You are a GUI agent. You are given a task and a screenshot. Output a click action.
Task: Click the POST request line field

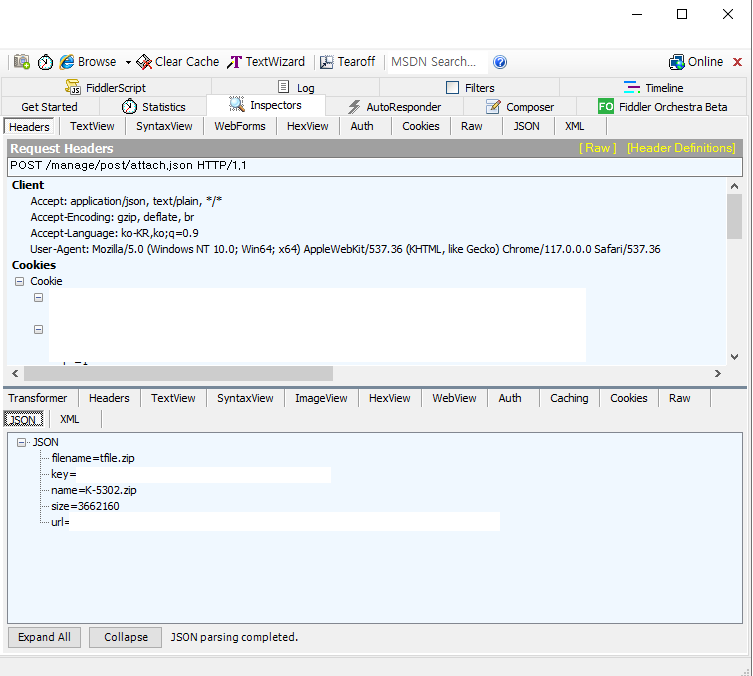coord(375,166)
